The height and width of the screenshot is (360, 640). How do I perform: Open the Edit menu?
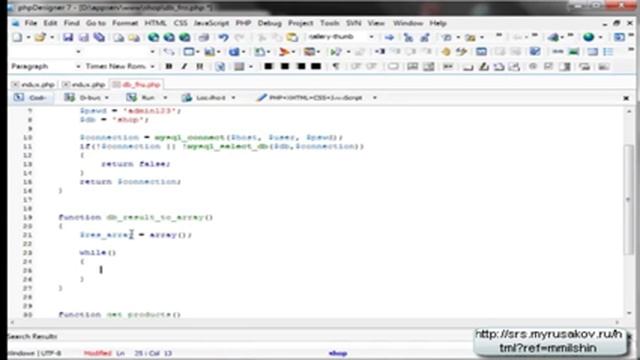(x=50, y=23)
